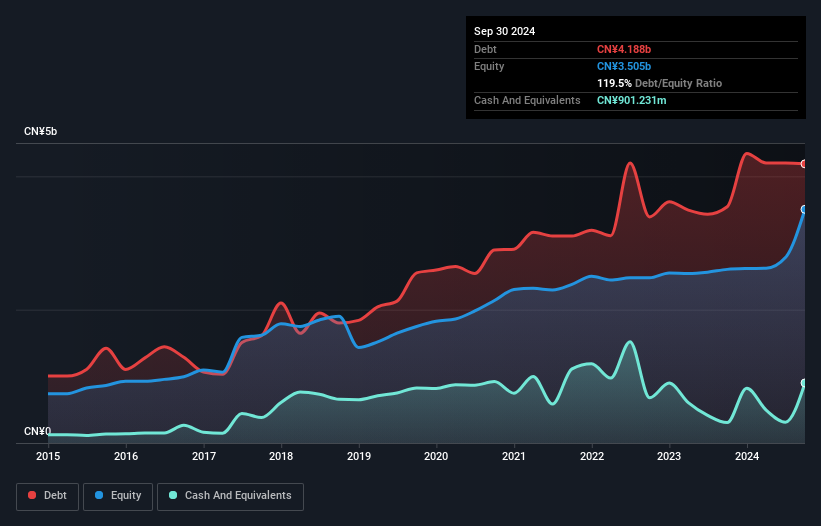The image size is (821, 526).
Task: Toggle the Equity series legend button
Action: (x=118, y=496)
